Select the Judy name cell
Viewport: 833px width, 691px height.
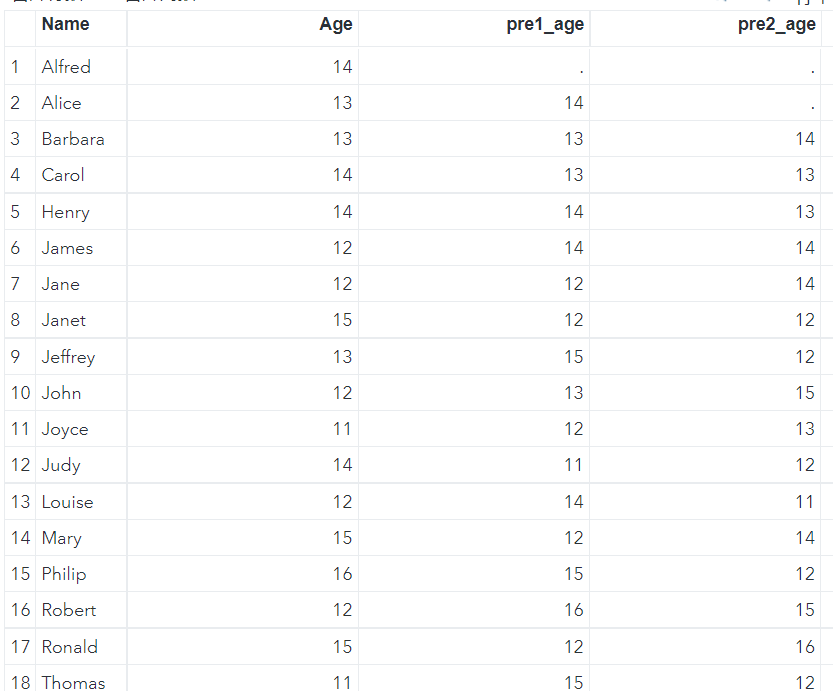[x=81, y=465]
